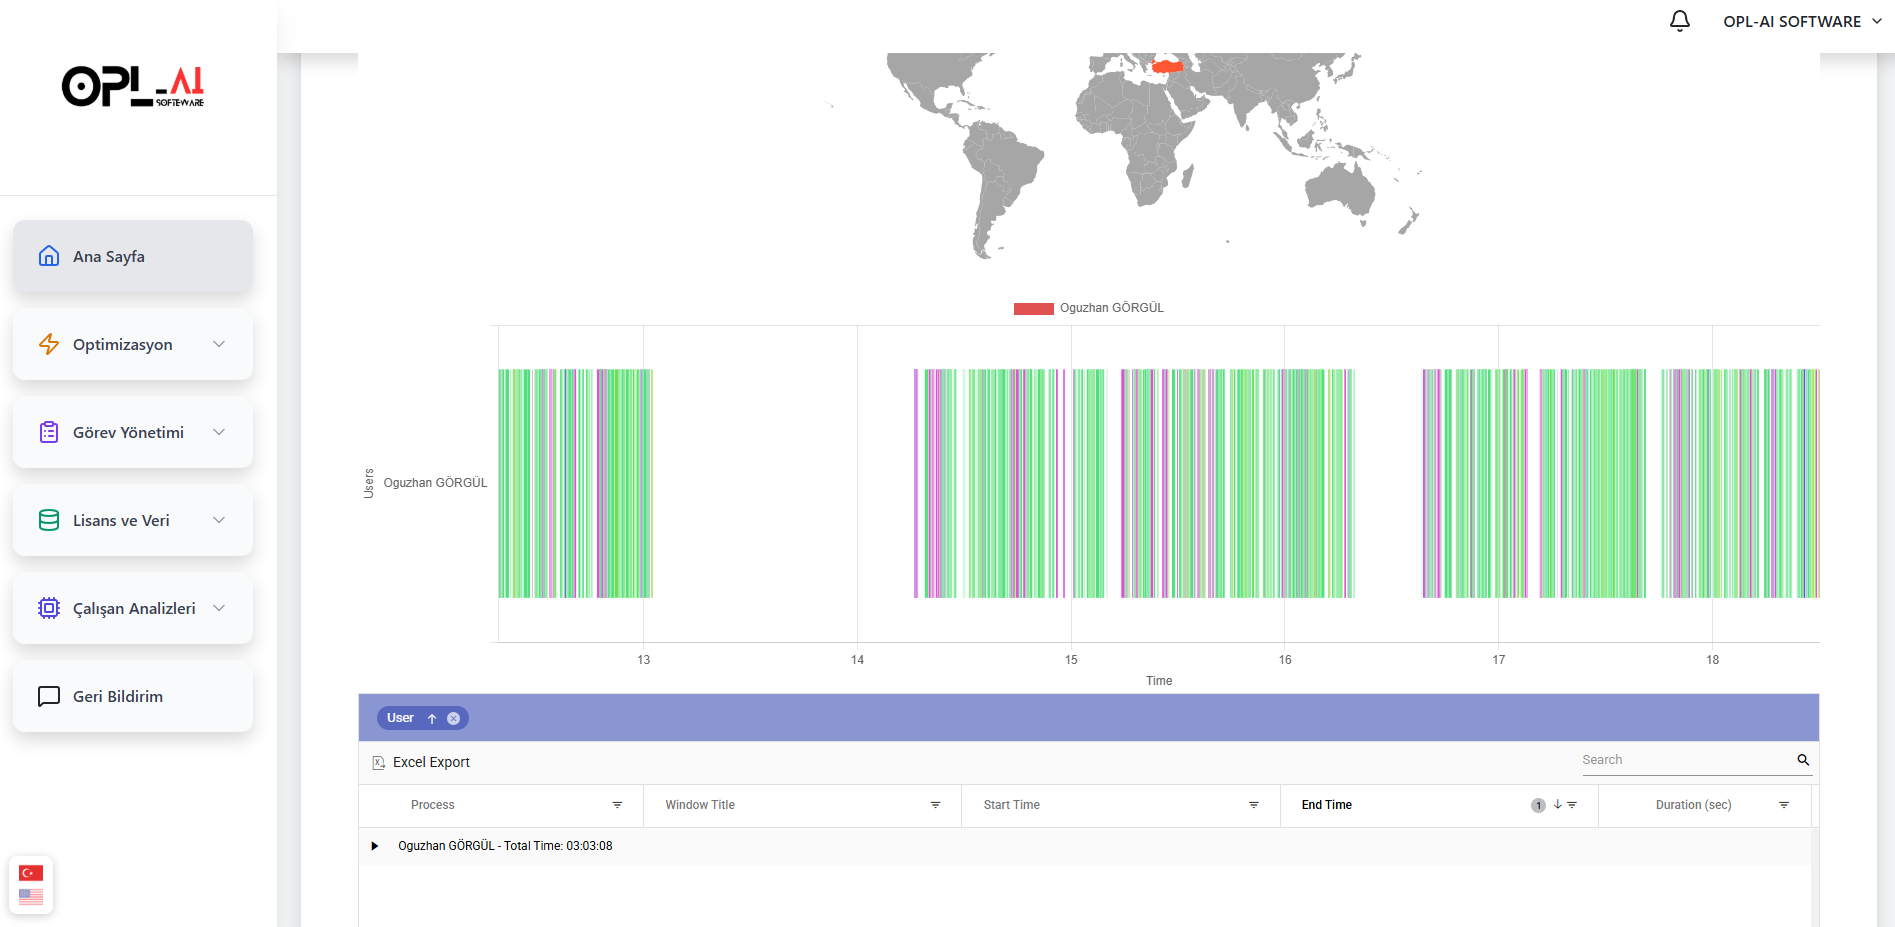Toggle Oguzhan GÖRGÜL legend series

coord(1088,308)
